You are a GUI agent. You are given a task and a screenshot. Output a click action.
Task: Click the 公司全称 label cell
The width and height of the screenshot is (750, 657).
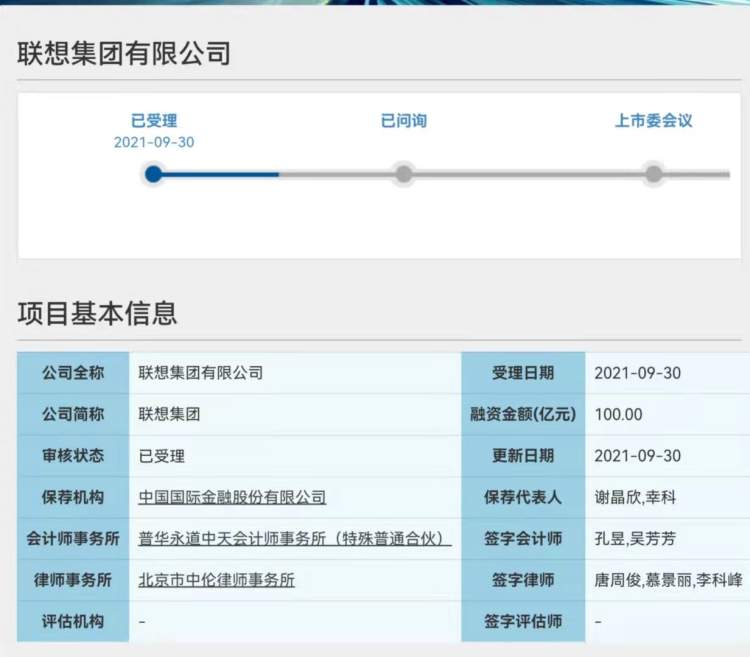(73, 373)
